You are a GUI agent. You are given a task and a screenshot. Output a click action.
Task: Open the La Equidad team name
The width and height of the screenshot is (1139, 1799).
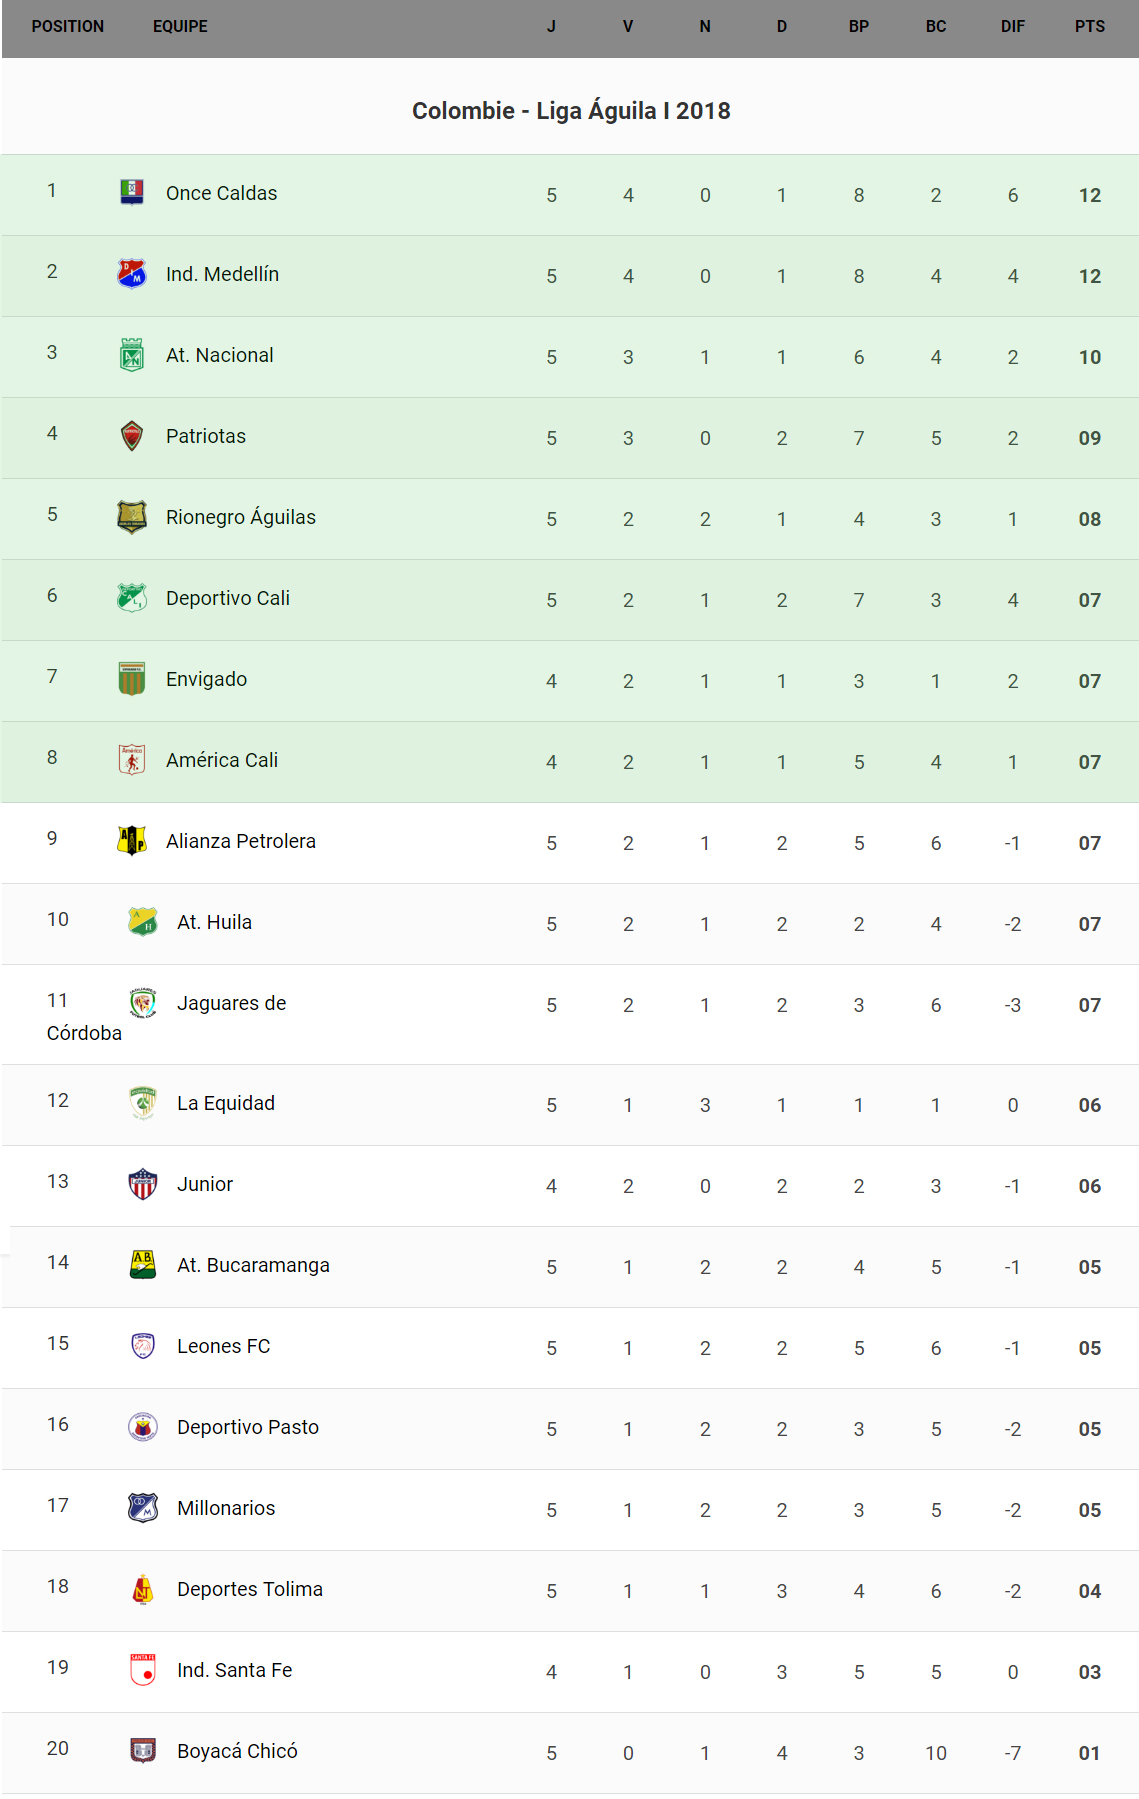[x=226, y=1103]
